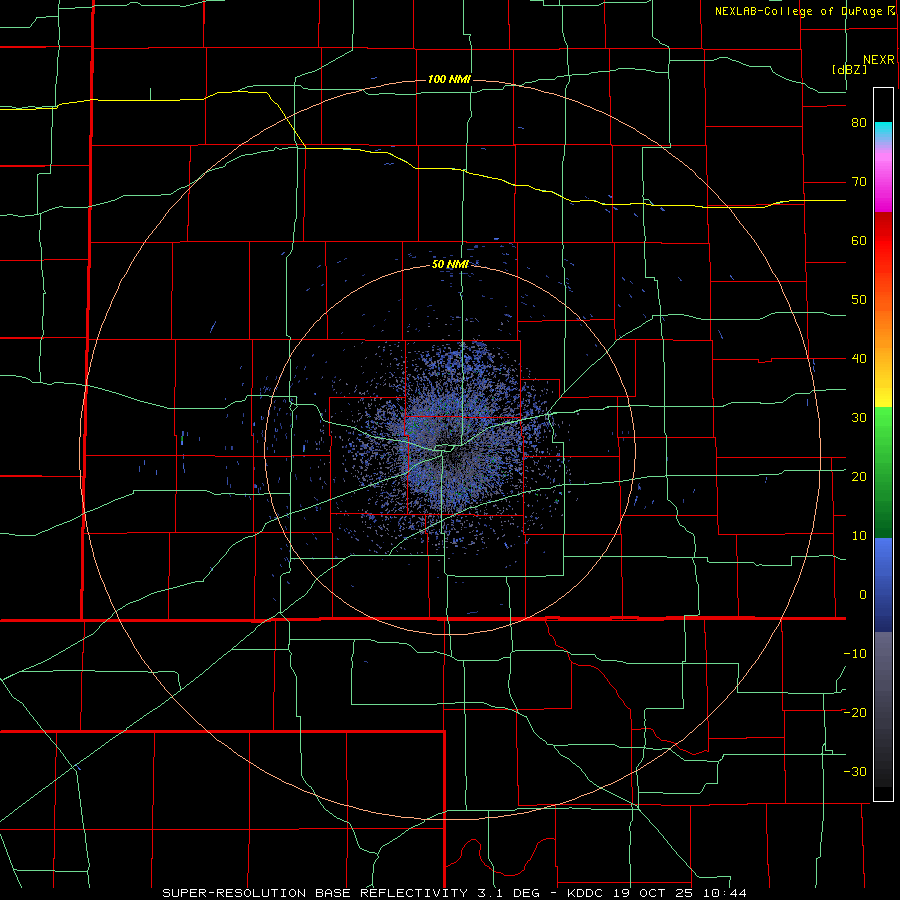Click the 3.1 DEG elevation angle text
The width and height of the screenshot is (900, 900).
[x=511, y=893]
